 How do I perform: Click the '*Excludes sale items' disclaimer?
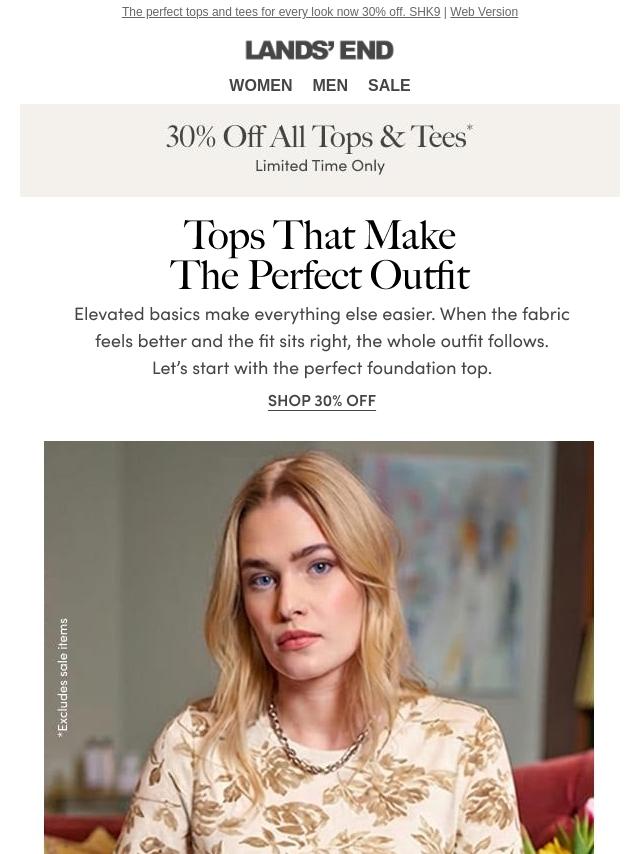coord(63,678)
